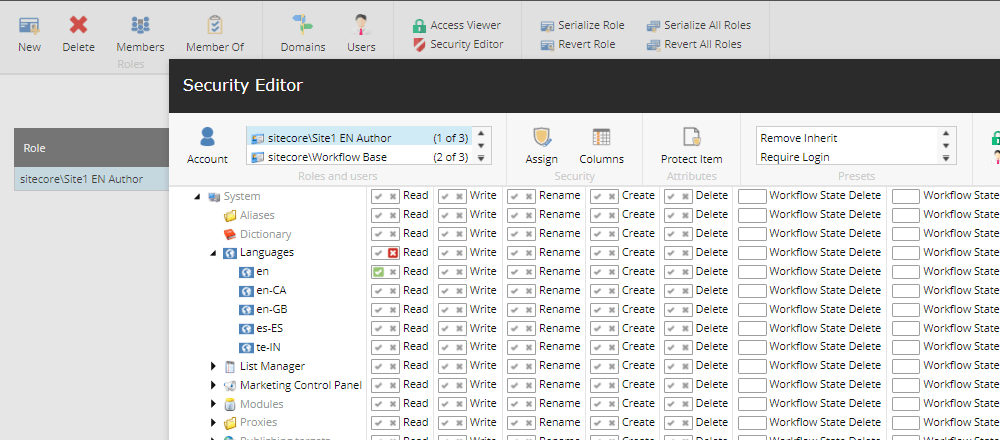
Task: Click the Assign shield icon
Action: tap(542, 137)
